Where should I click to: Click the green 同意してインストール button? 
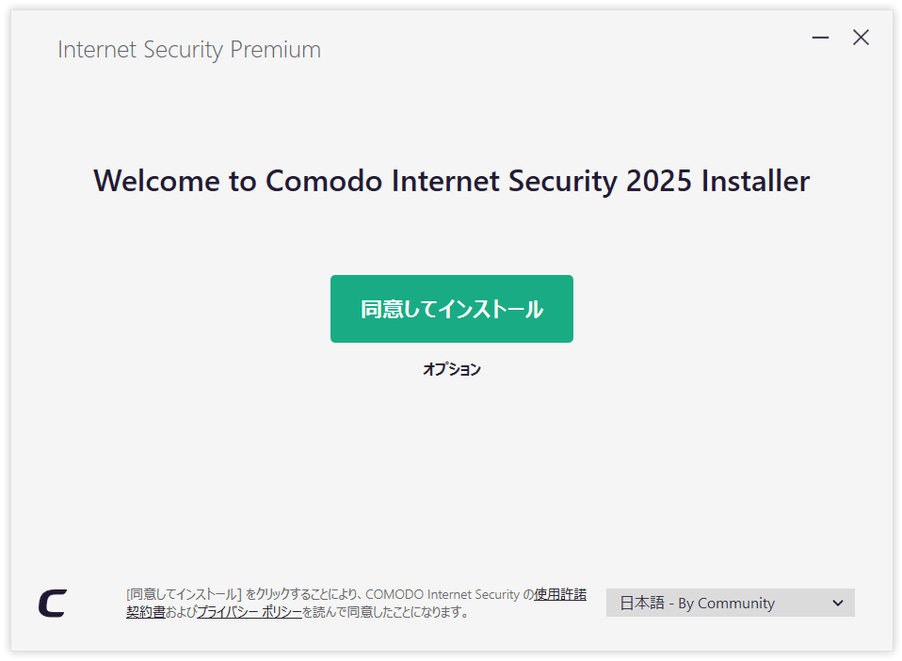click(x=452, y=309)
